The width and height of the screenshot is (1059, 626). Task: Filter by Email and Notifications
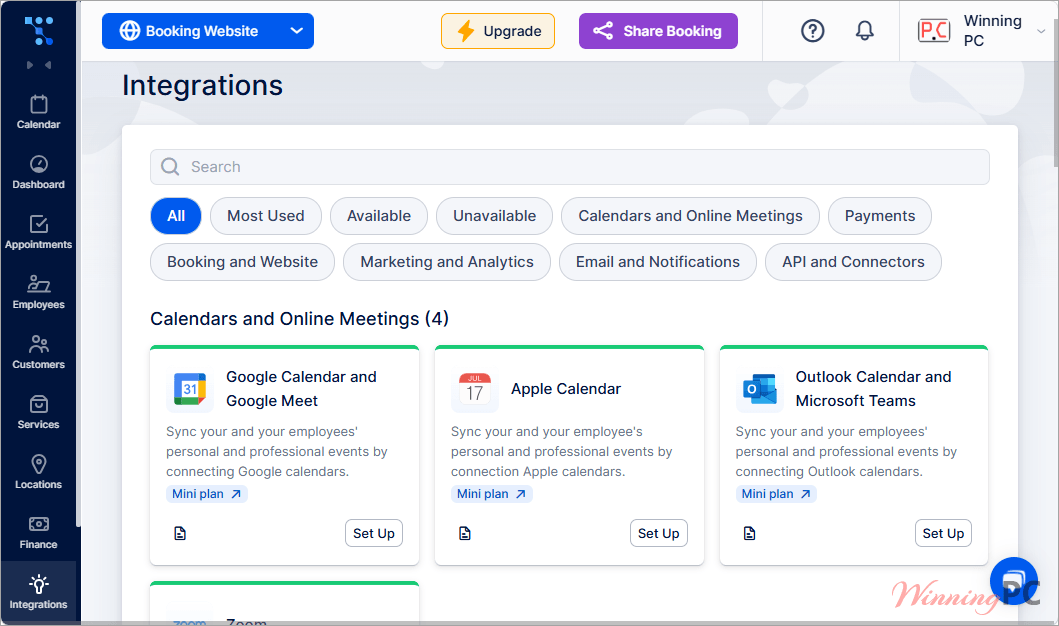658,262
